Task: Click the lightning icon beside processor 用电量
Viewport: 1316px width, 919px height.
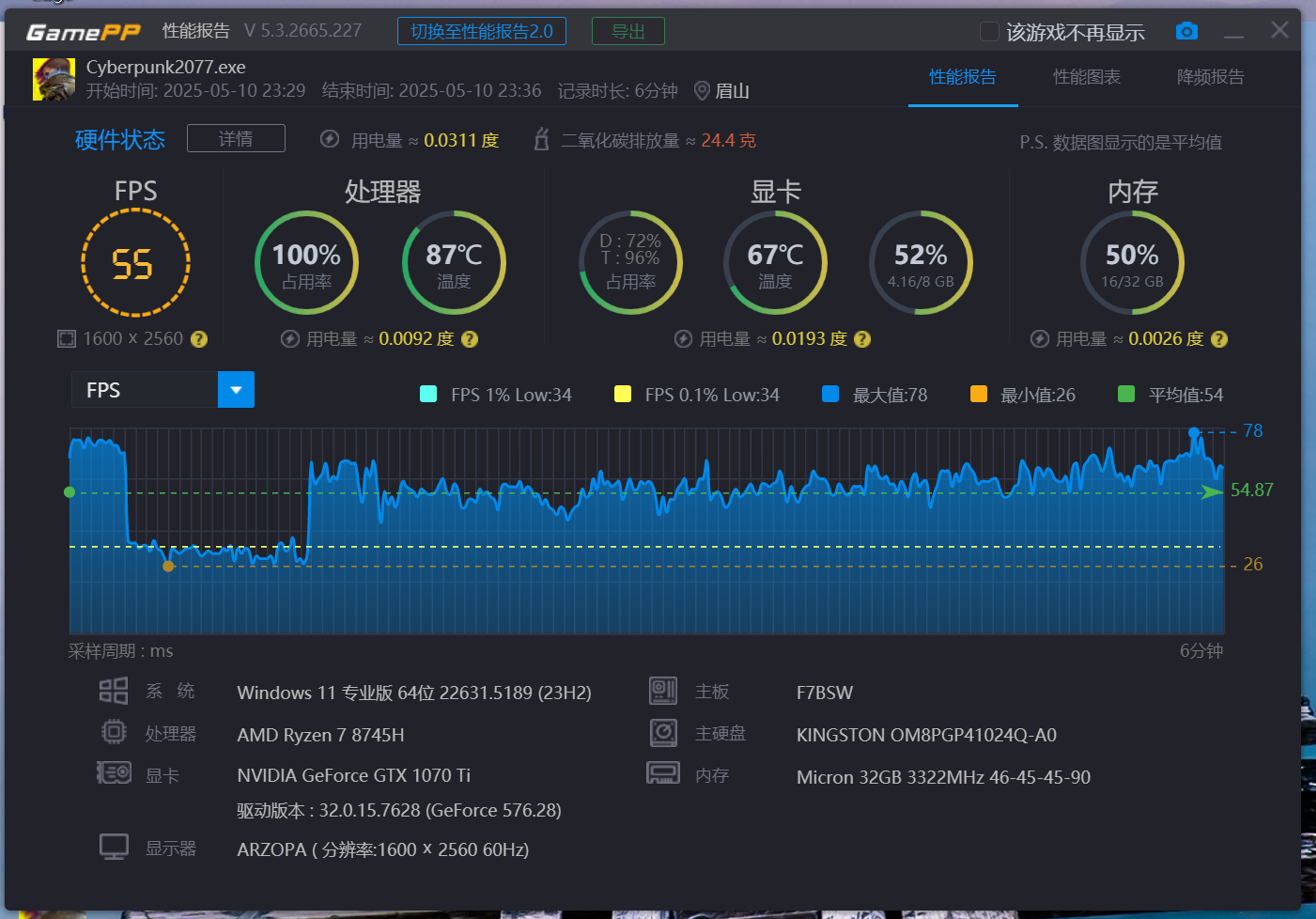Action: tap(290, 339)
